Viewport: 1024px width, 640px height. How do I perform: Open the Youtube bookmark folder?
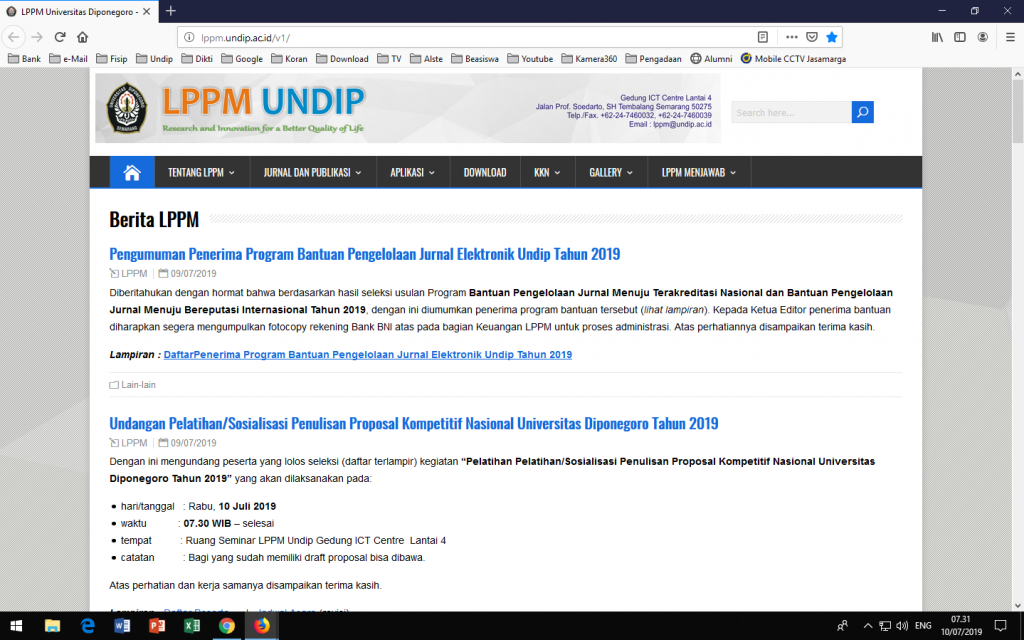tap(530, 59)
